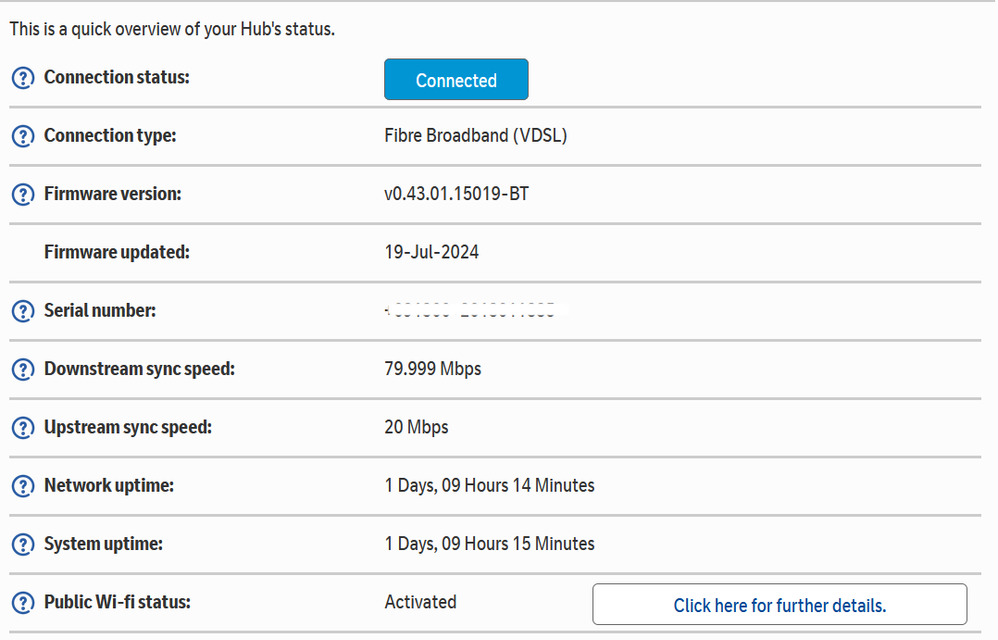Viewport: 998px width, 640px height.
Task: Click the Public Wi-fi Activated status text
Action: pos(420,602)
